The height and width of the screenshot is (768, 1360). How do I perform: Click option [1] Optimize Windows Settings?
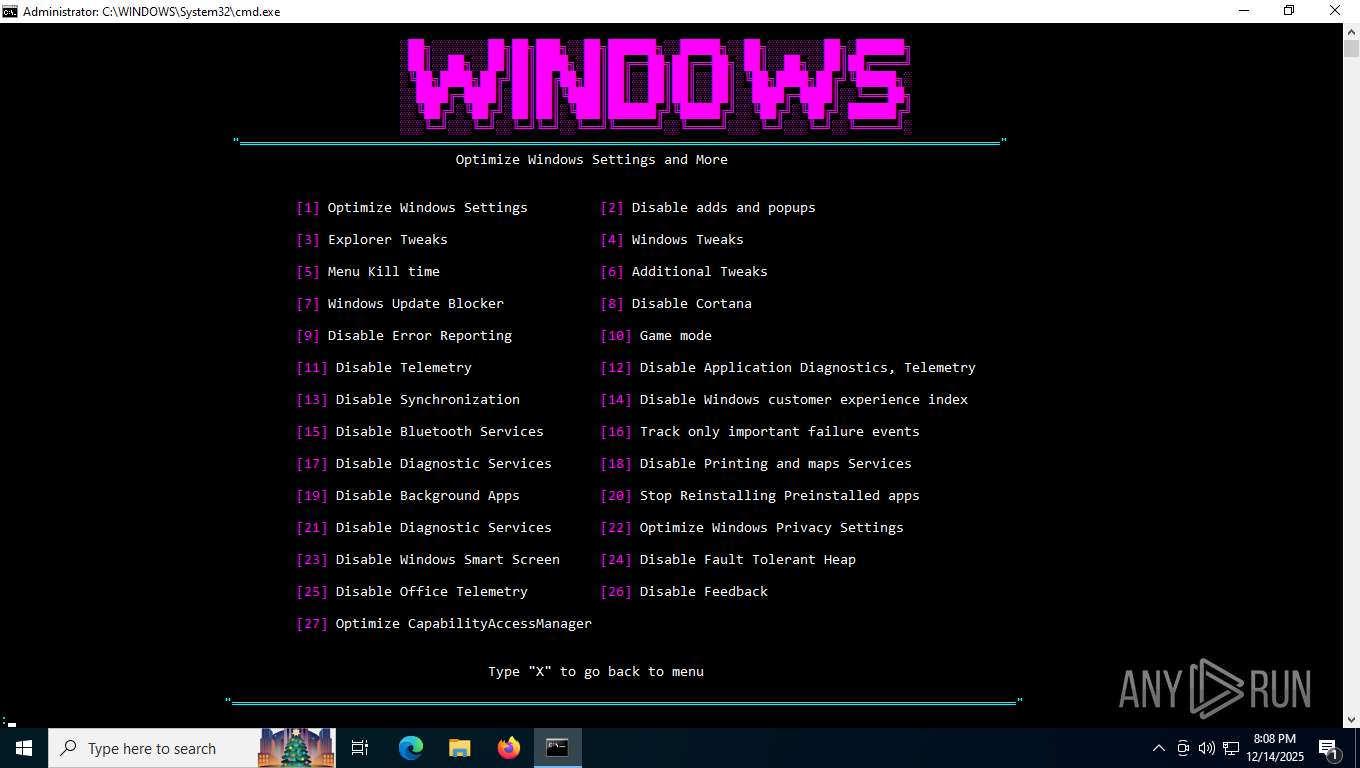[412, 208]
